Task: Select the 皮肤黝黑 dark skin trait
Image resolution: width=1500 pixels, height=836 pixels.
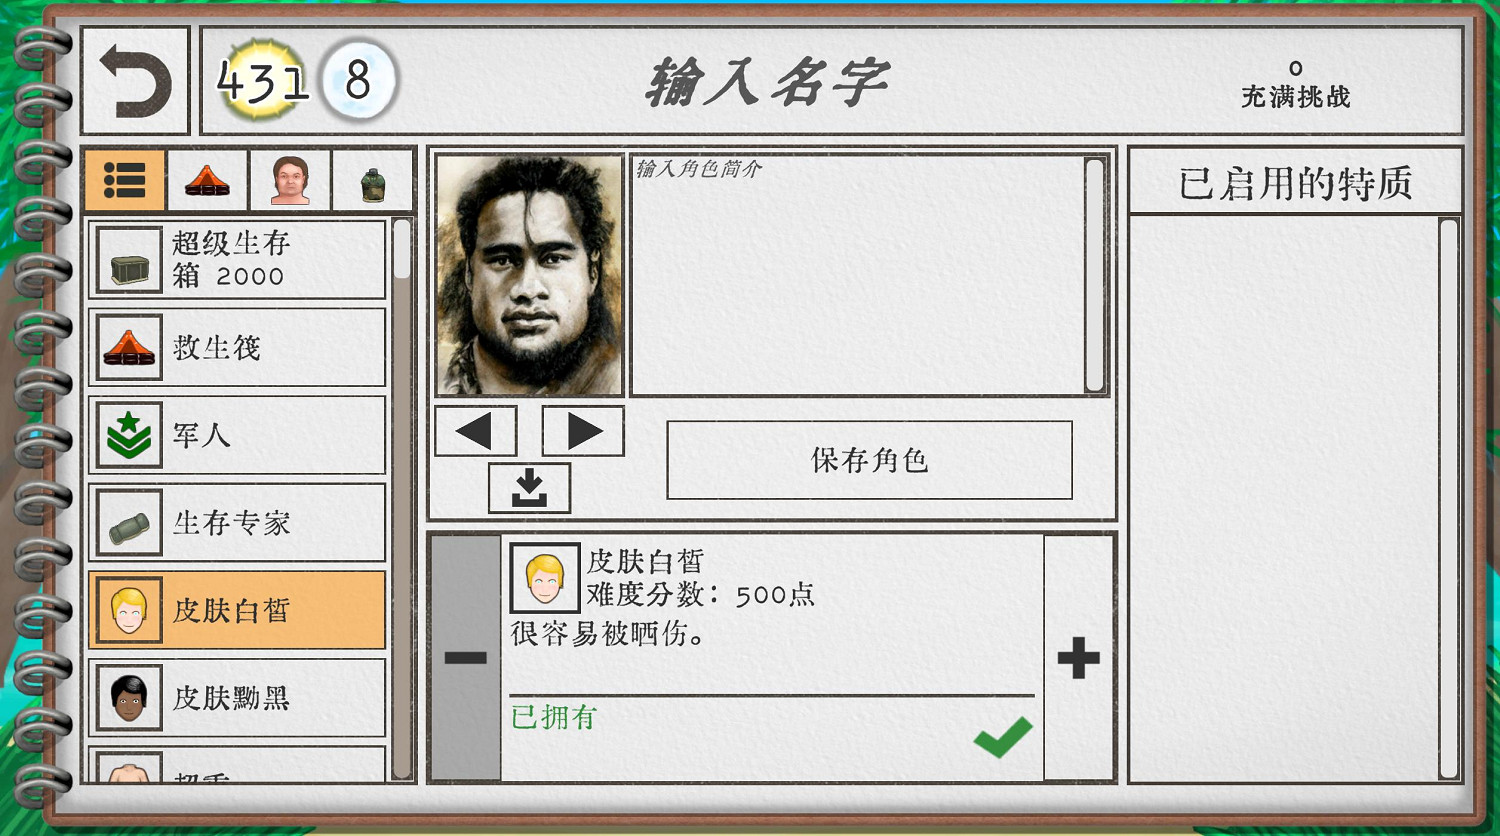Action: 237,697
